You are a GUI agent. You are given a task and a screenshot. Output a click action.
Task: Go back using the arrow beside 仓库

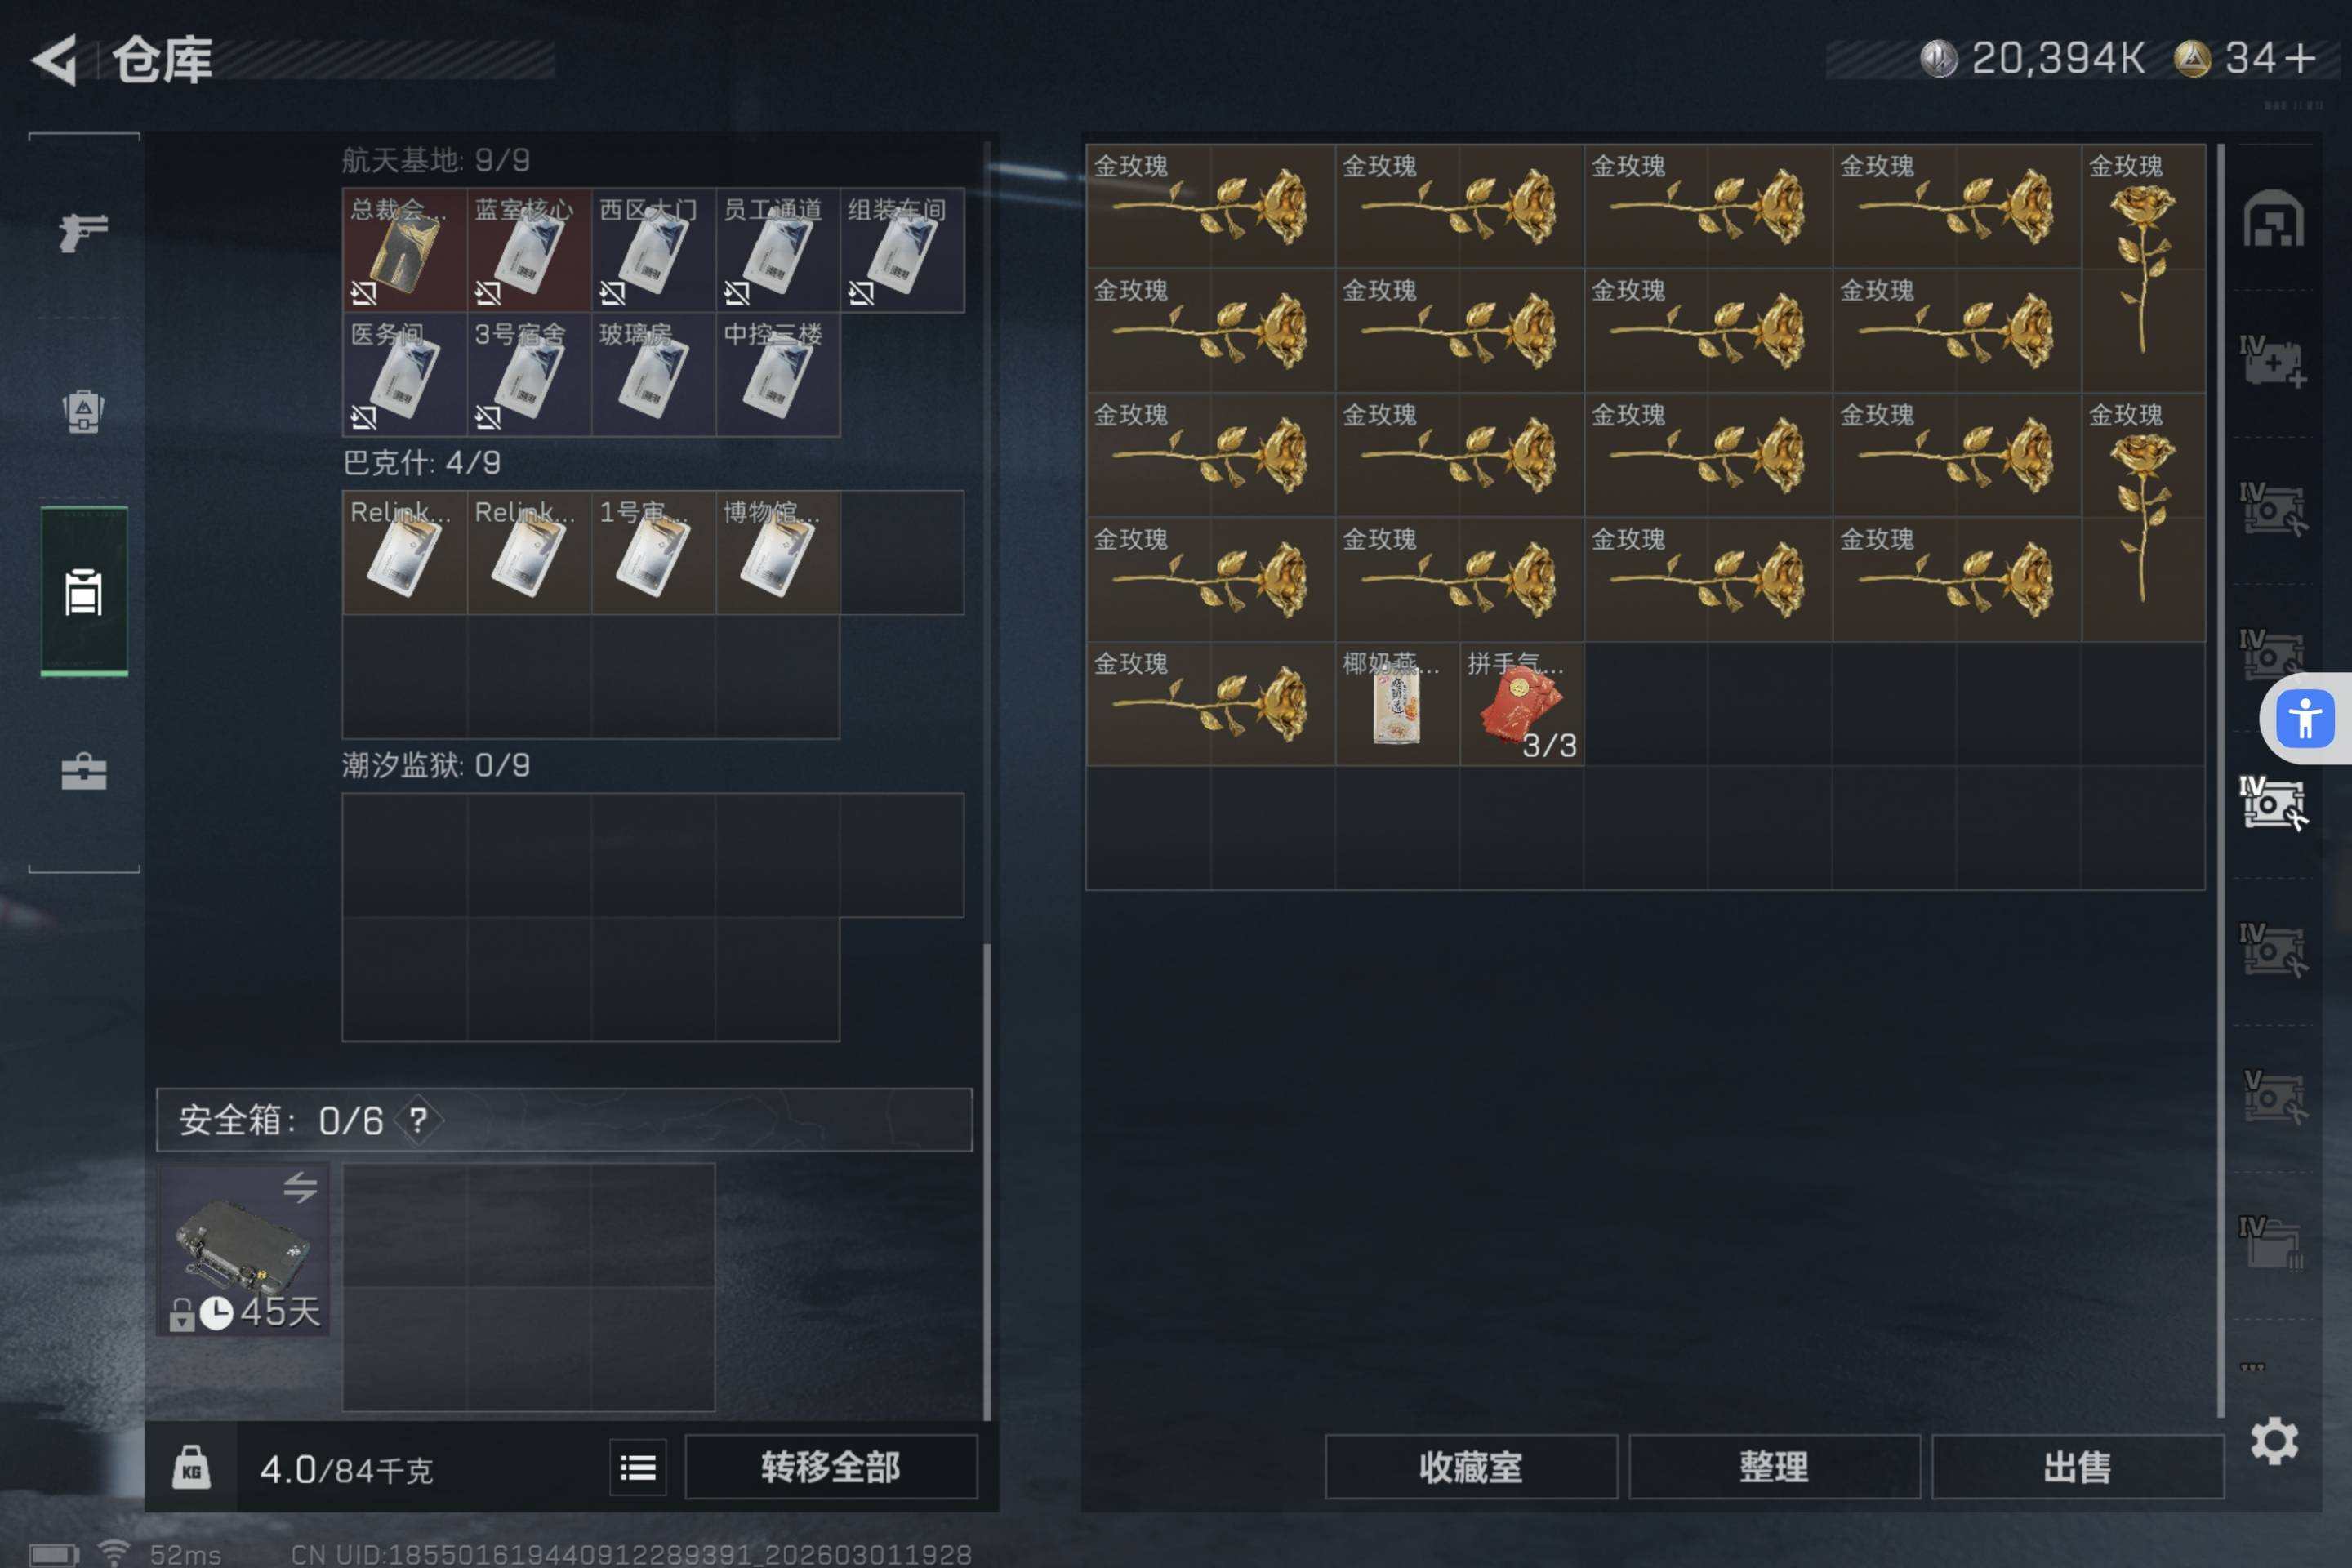[55, 60]
